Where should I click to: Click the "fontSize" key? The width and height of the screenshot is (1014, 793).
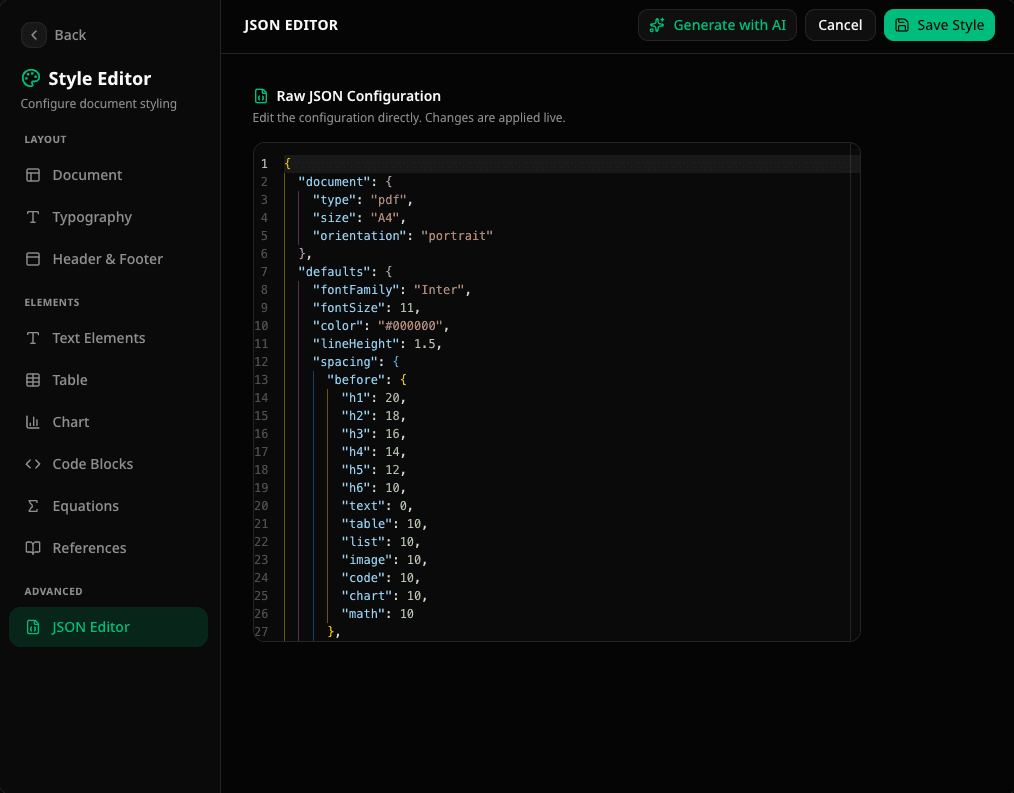click(349, 308)
